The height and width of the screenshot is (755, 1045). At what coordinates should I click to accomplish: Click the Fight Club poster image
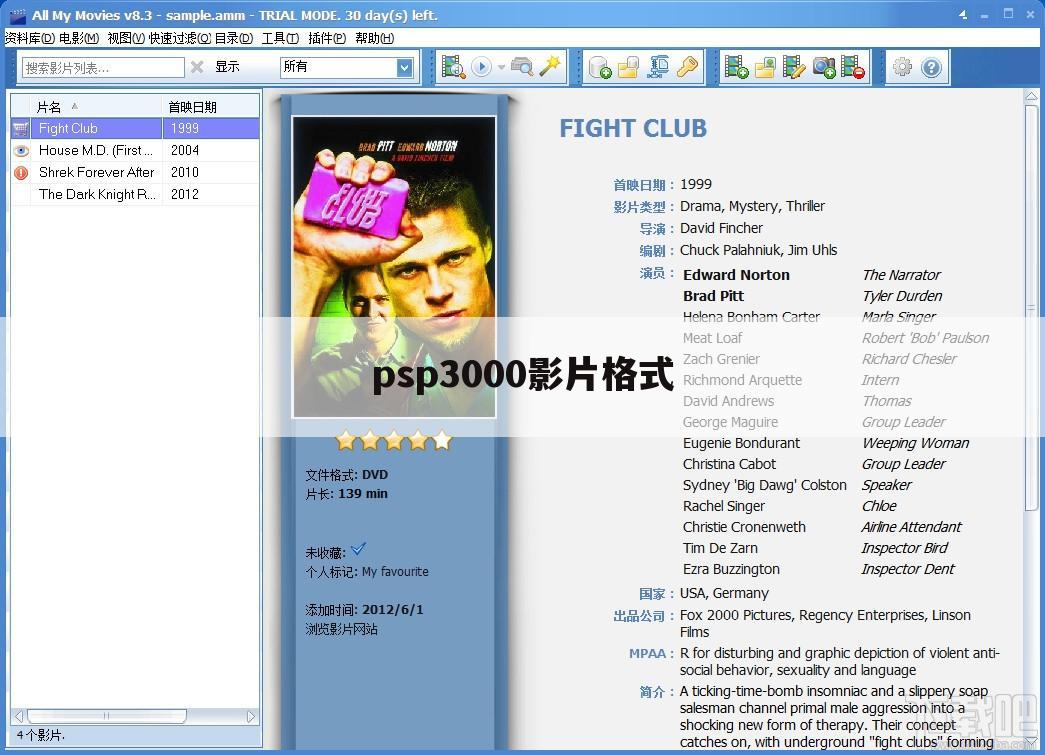[394, 267]
